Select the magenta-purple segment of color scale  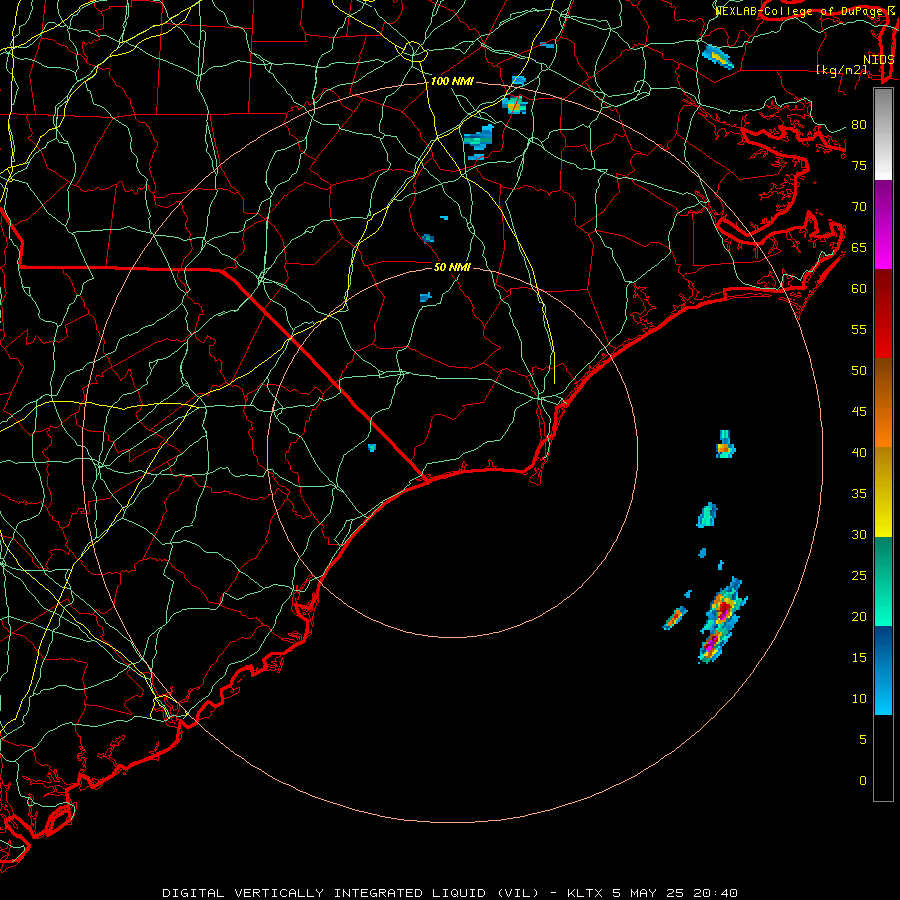click(x=883, y=224)
